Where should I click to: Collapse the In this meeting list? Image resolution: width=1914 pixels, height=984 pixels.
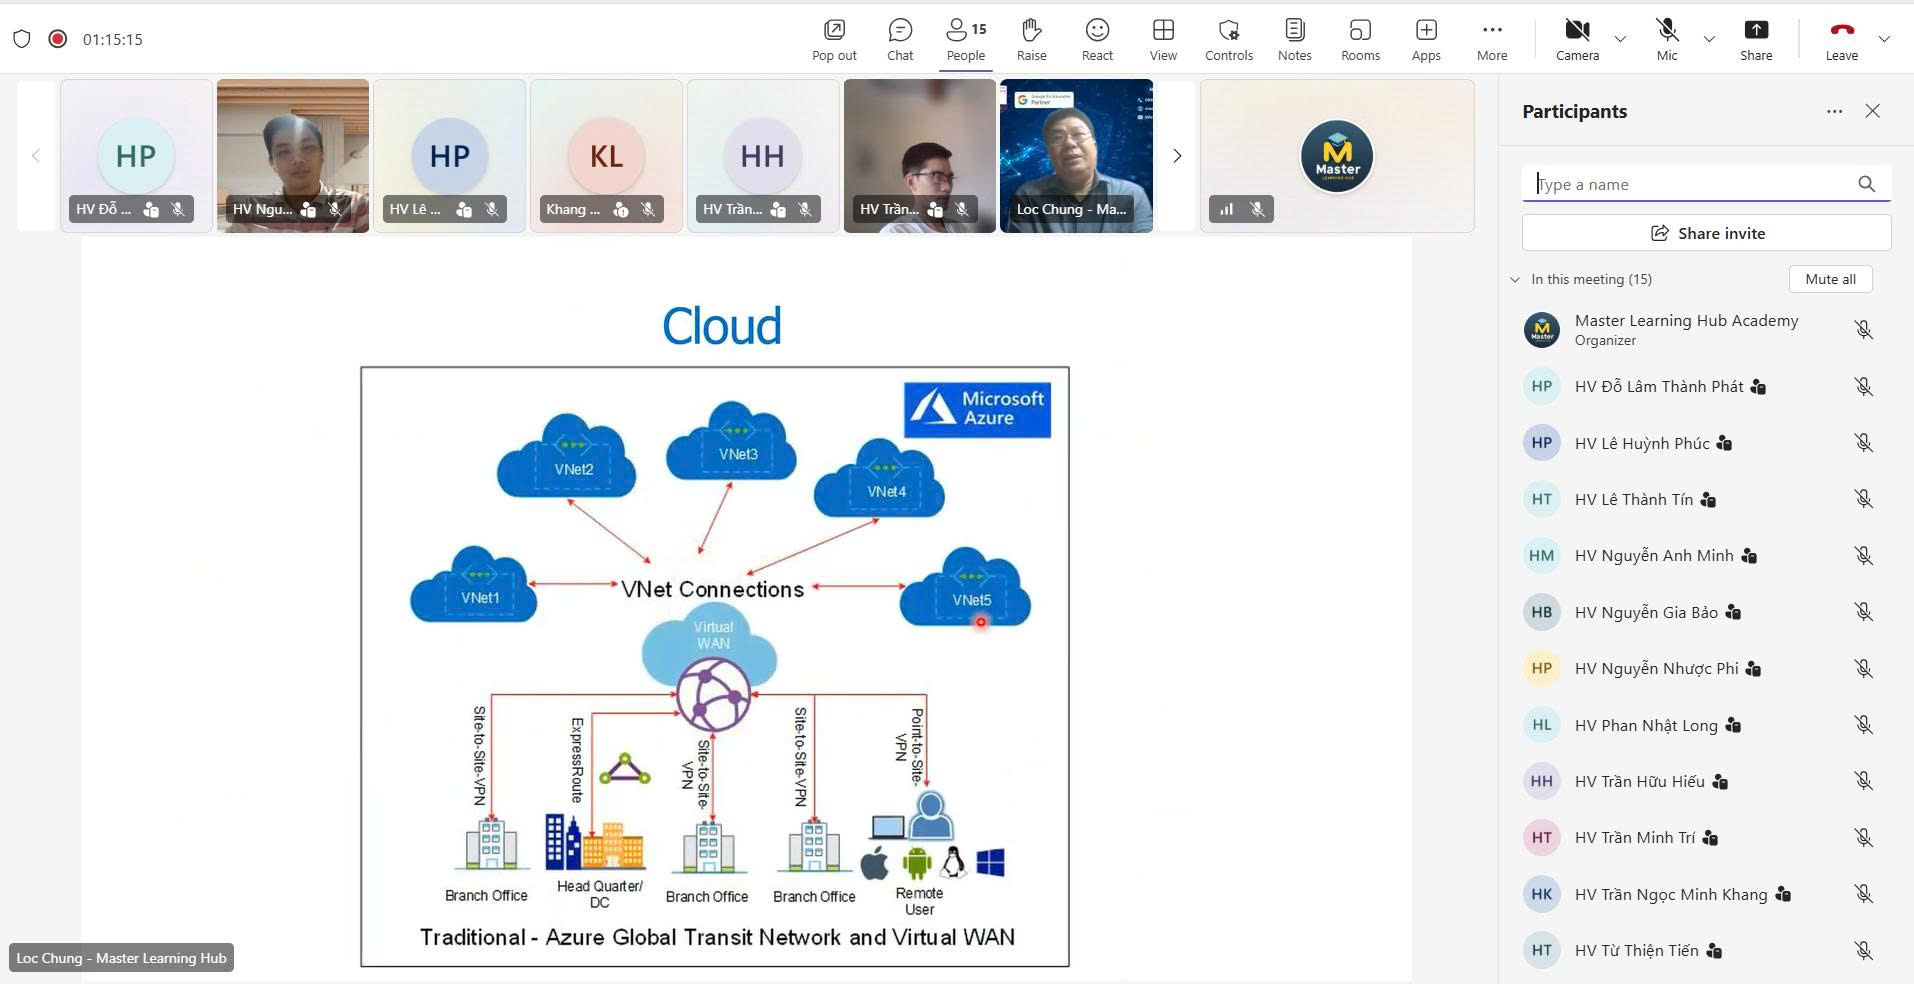pos(1515,280)
